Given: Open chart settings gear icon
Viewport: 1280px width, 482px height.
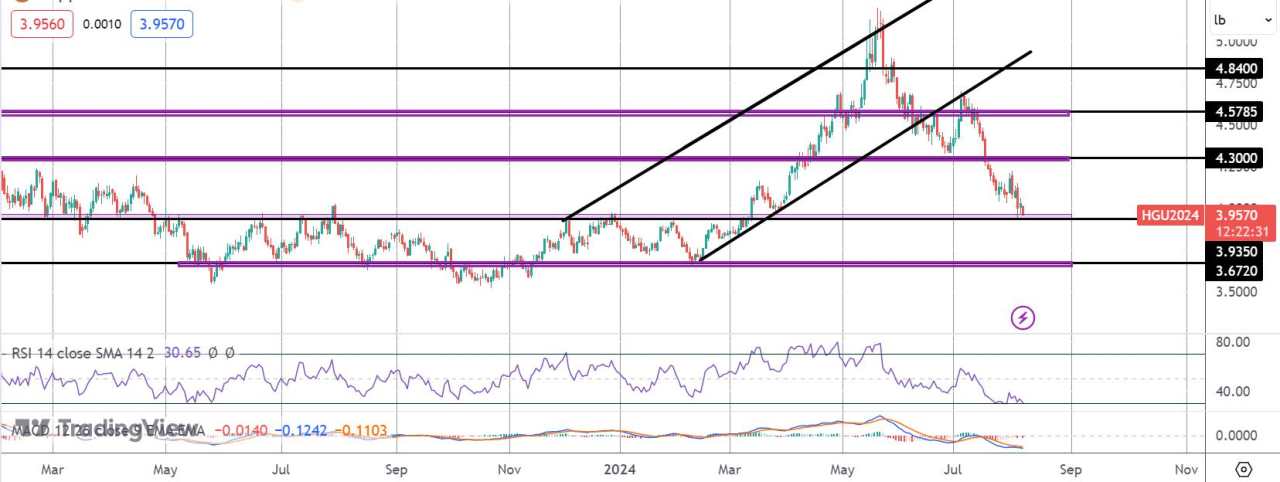Looking at the screenshot, I should (x=1243, y=469).
